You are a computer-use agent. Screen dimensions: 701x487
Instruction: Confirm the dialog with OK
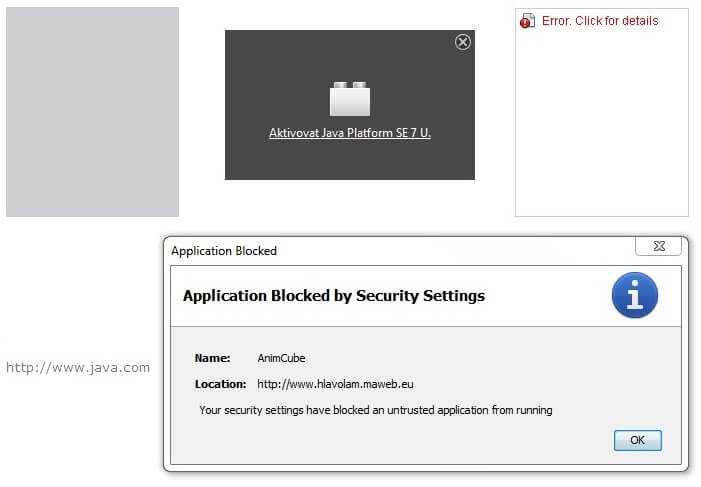(638, 440)
